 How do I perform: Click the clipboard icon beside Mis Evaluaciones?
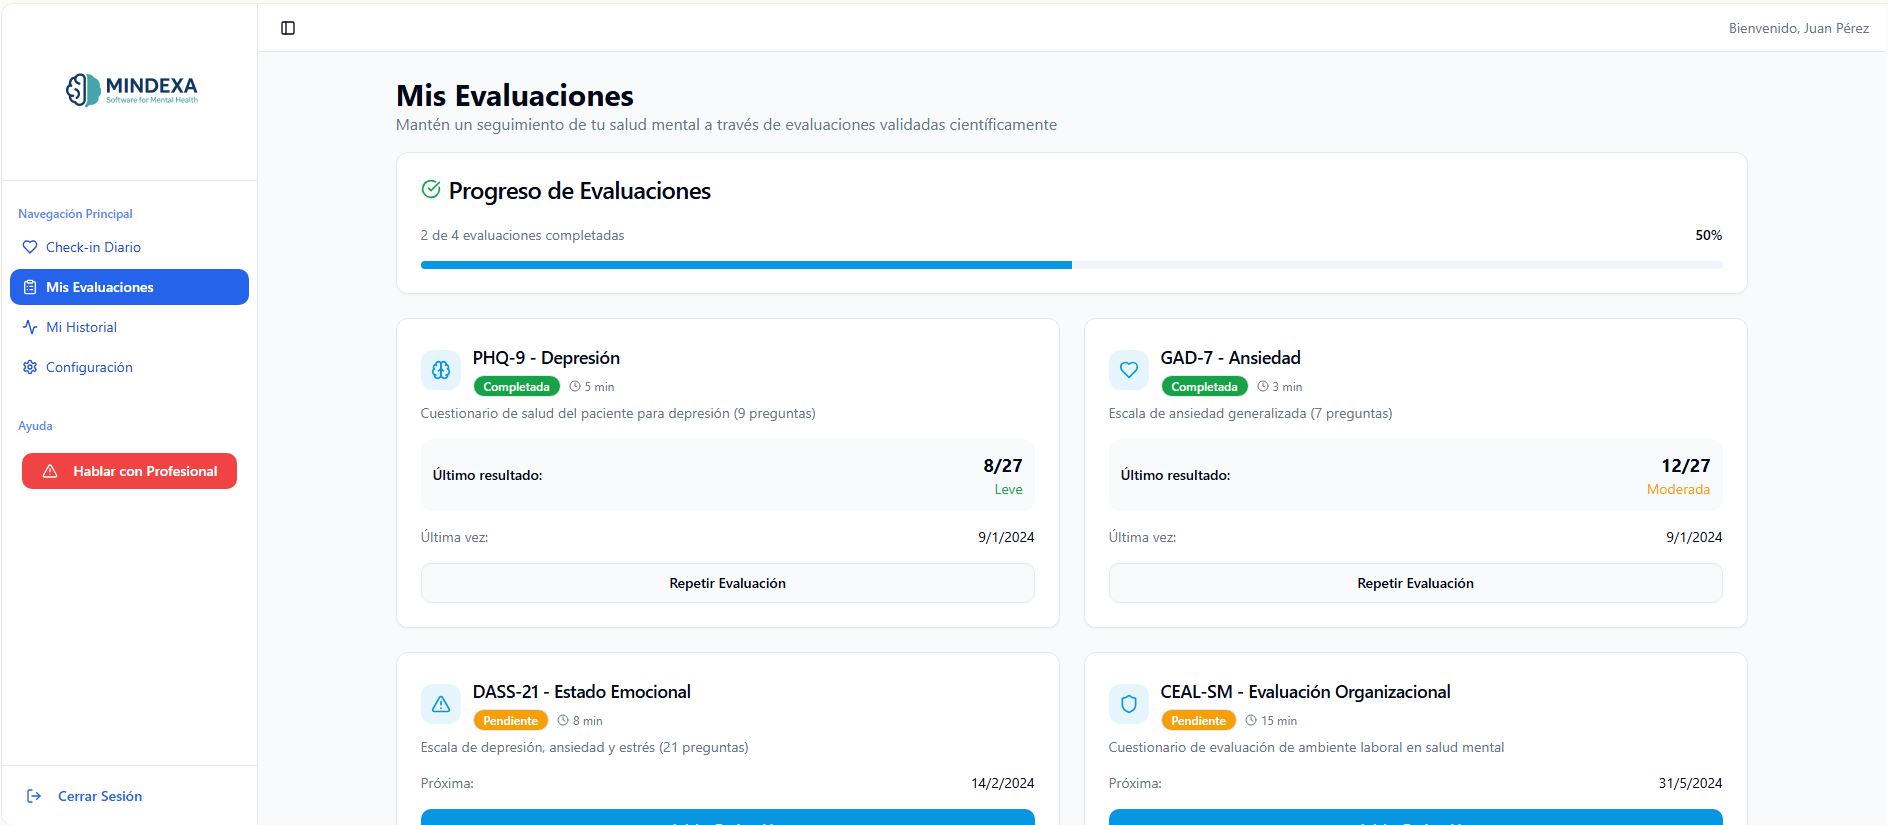[30, 287]
